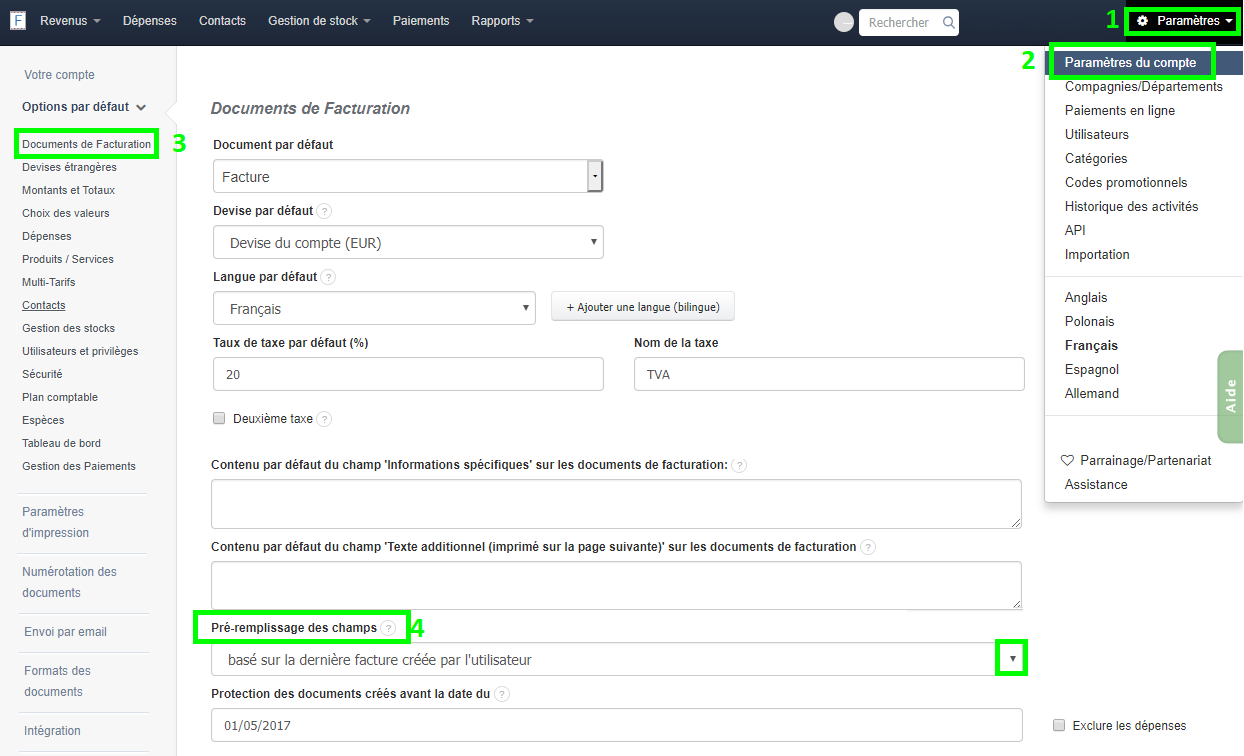Click the gear icon in Paramètres menu
Image resolution: width=1244 pixels, height=756 pixels.
click(x=1143, y=21)
